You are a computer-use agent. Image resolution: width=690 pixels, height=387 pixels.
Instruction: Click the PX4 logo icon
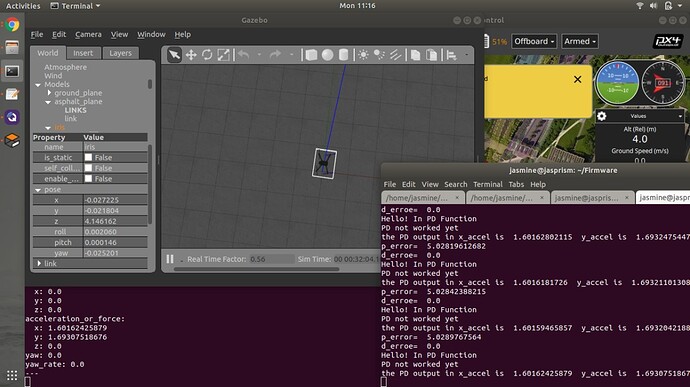(667, 41)
